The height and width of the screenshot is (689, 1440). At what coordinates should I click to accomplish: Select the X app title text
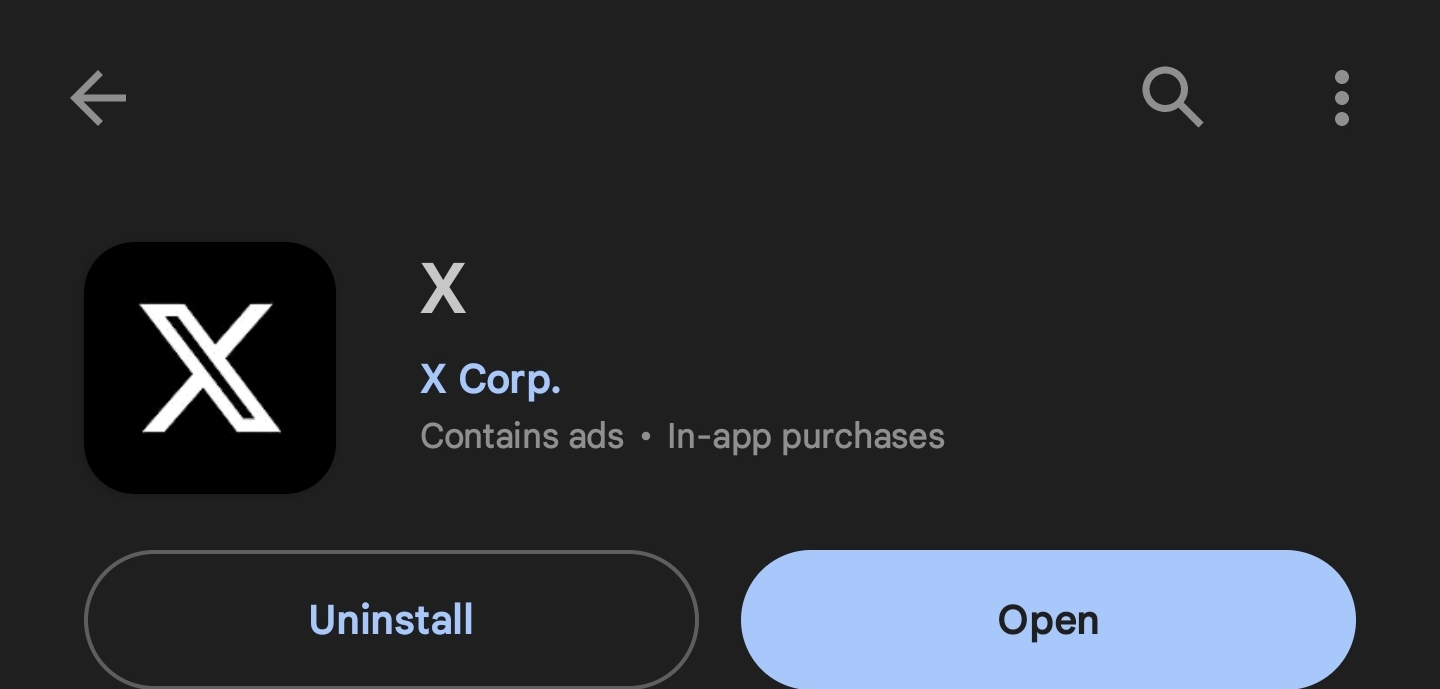tap(443, 289)
